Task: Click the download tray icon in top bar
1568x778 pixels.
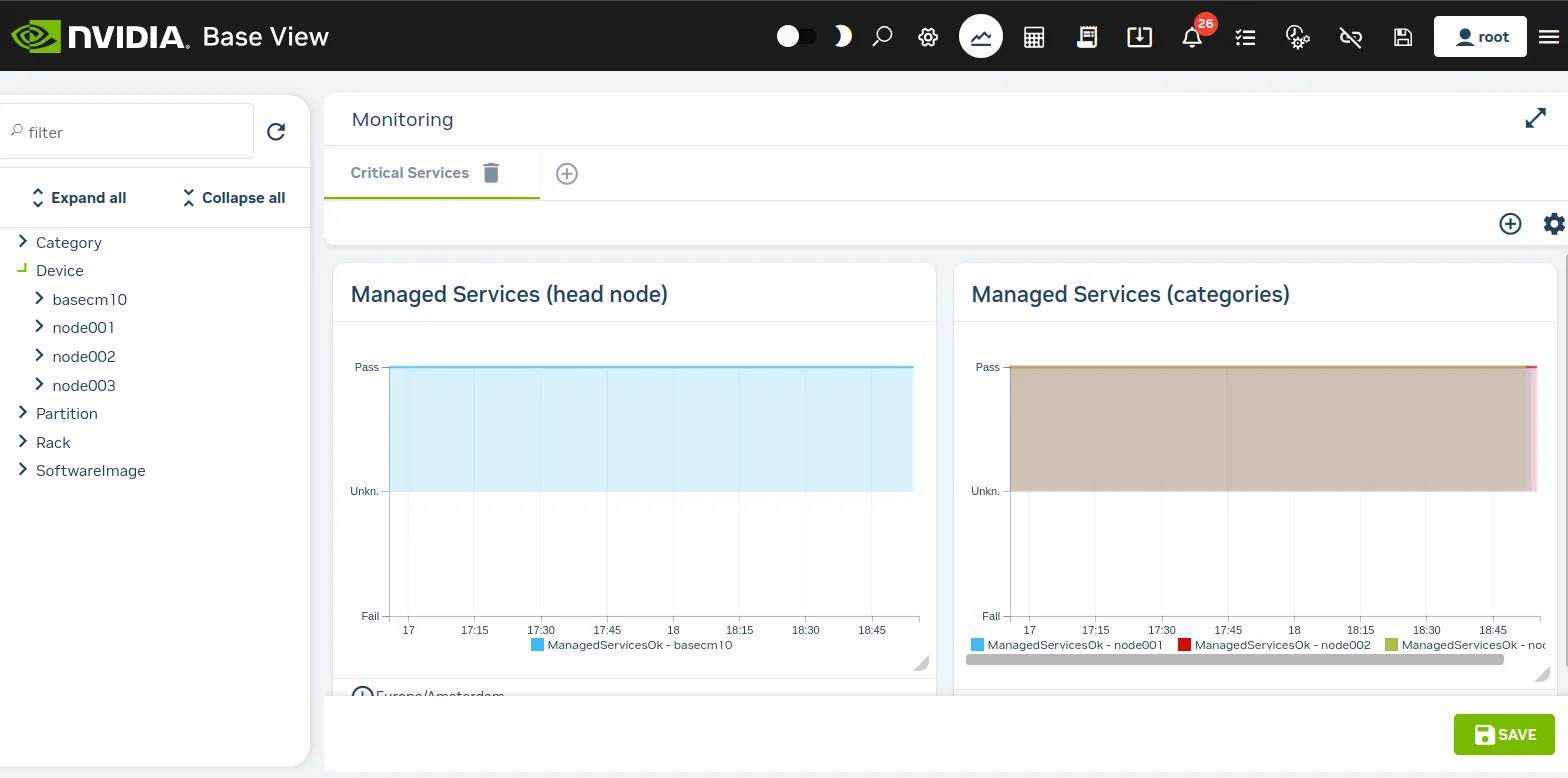Action: (1139, 37)
